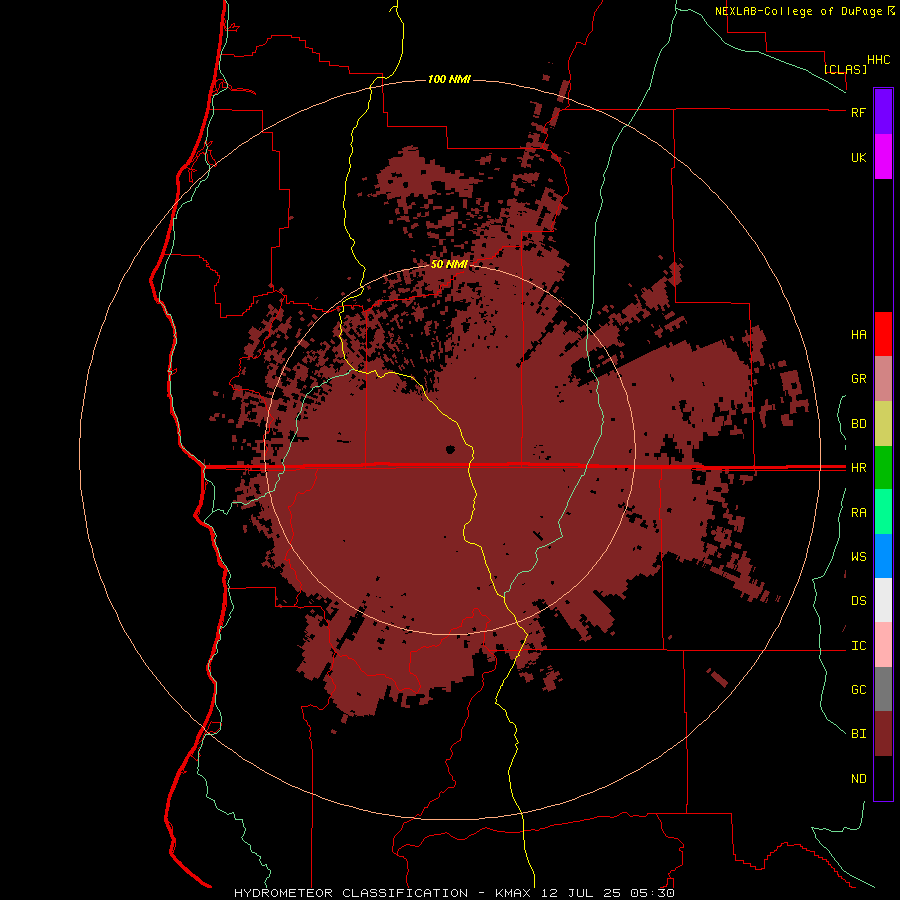The width and height of the screenshot is (900, 900).
Task: Click the 05:30 timestamp
Action: pos(651,893)
